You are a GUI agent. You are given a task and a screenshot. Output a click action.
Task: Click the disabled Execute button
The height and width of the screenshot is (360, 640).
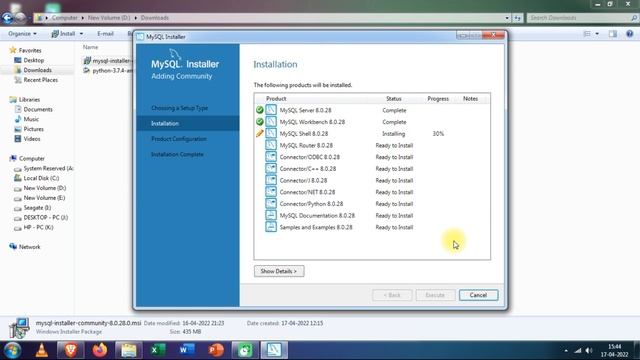(435, 295)
